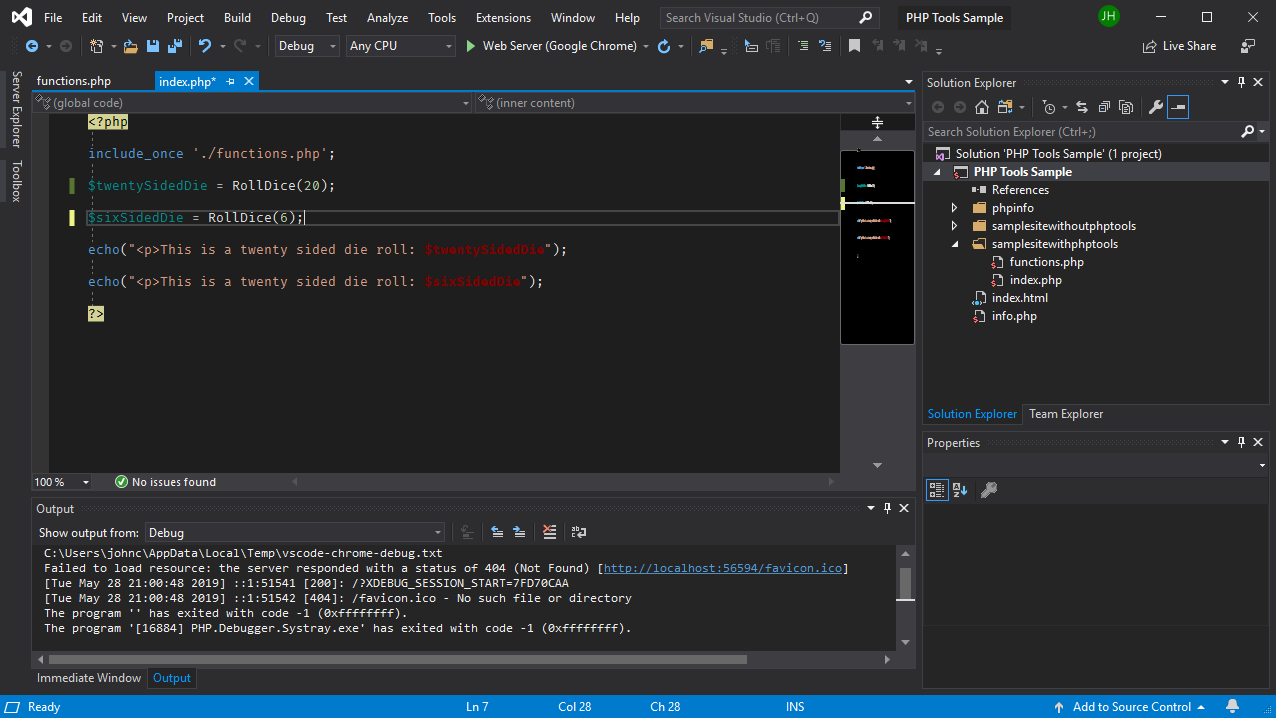Click the Solution Explorer Home icon

tap(982, 107)
